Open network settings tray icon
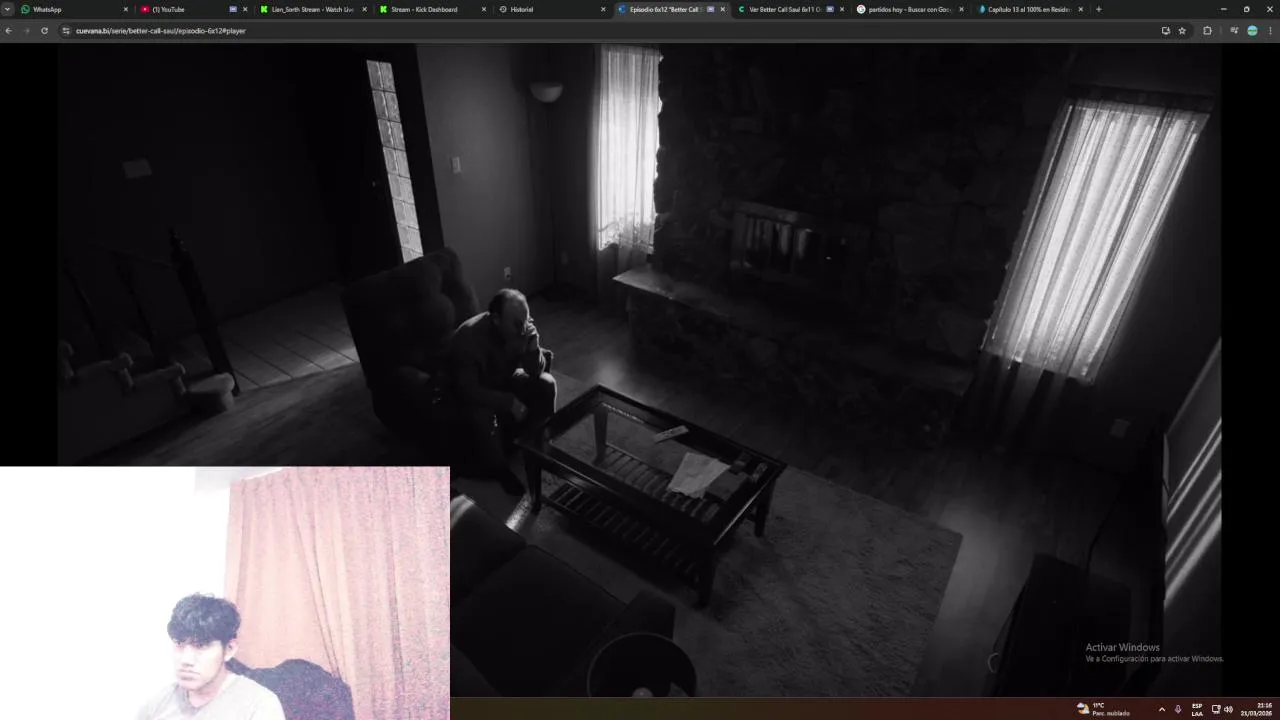The image size is (1280, 720). [1216, 709]
